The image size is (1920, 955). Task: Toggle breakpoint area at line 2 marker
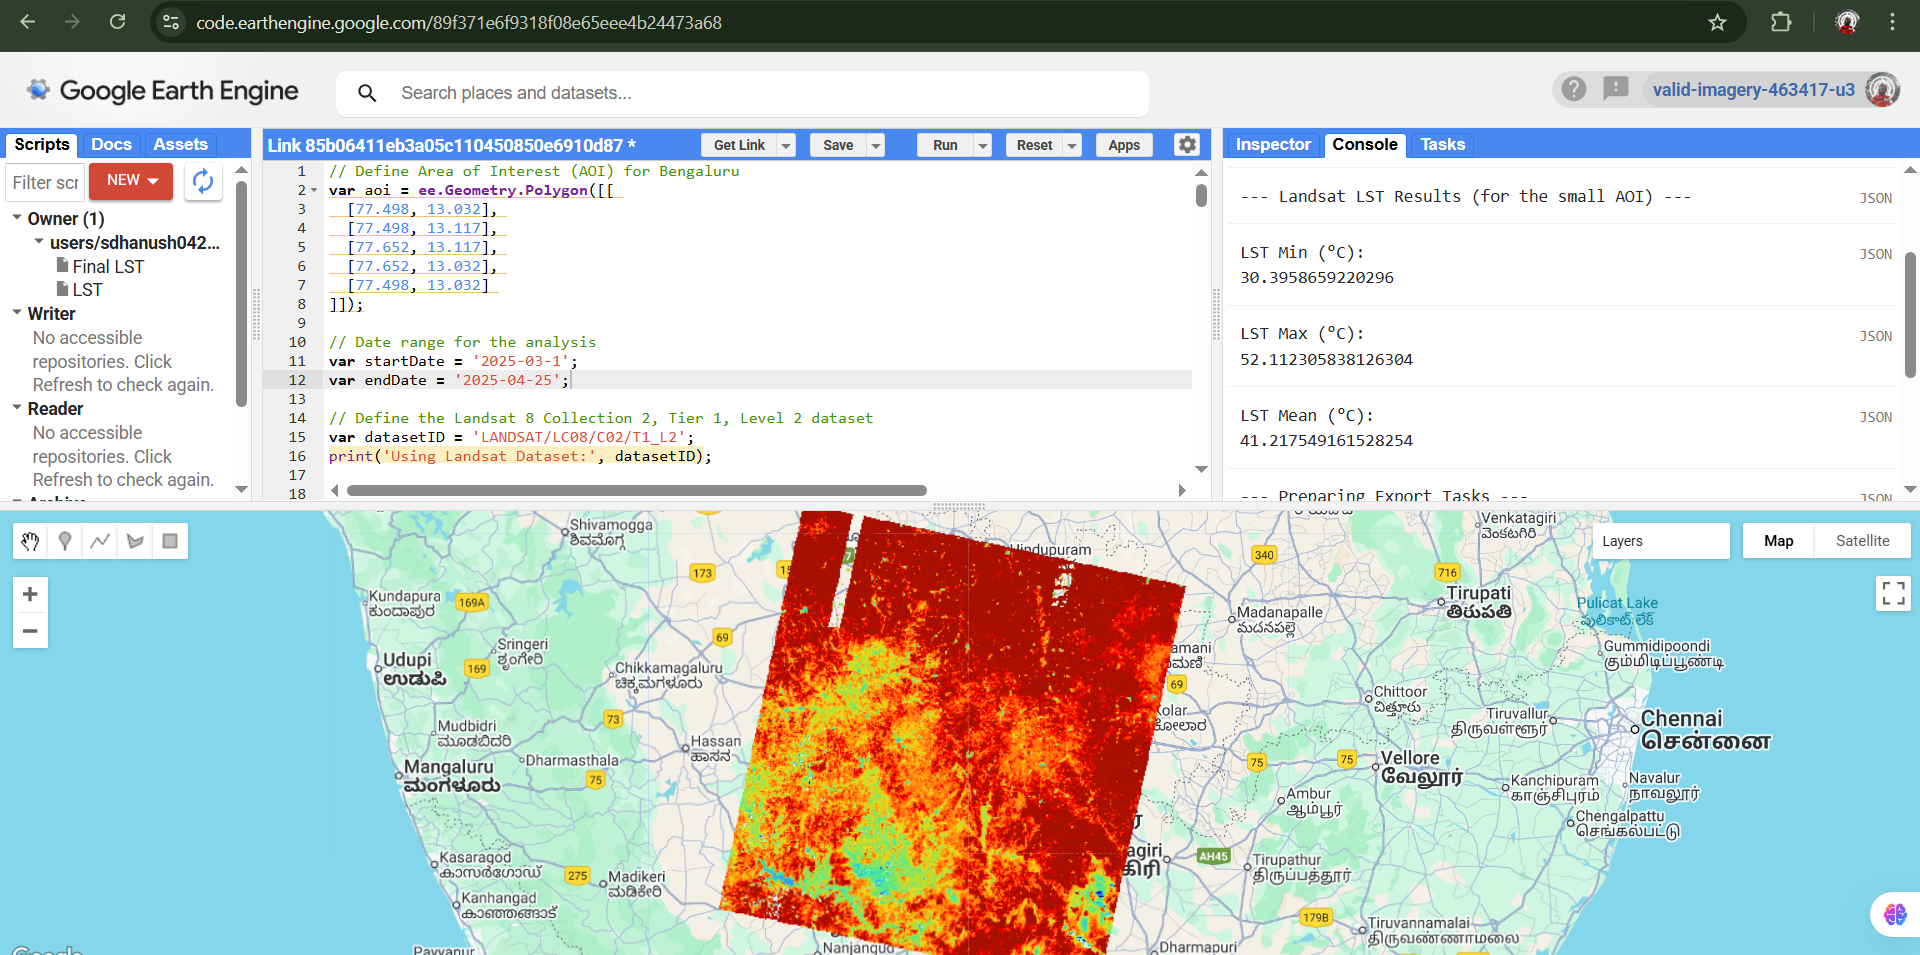coord(311,190)
